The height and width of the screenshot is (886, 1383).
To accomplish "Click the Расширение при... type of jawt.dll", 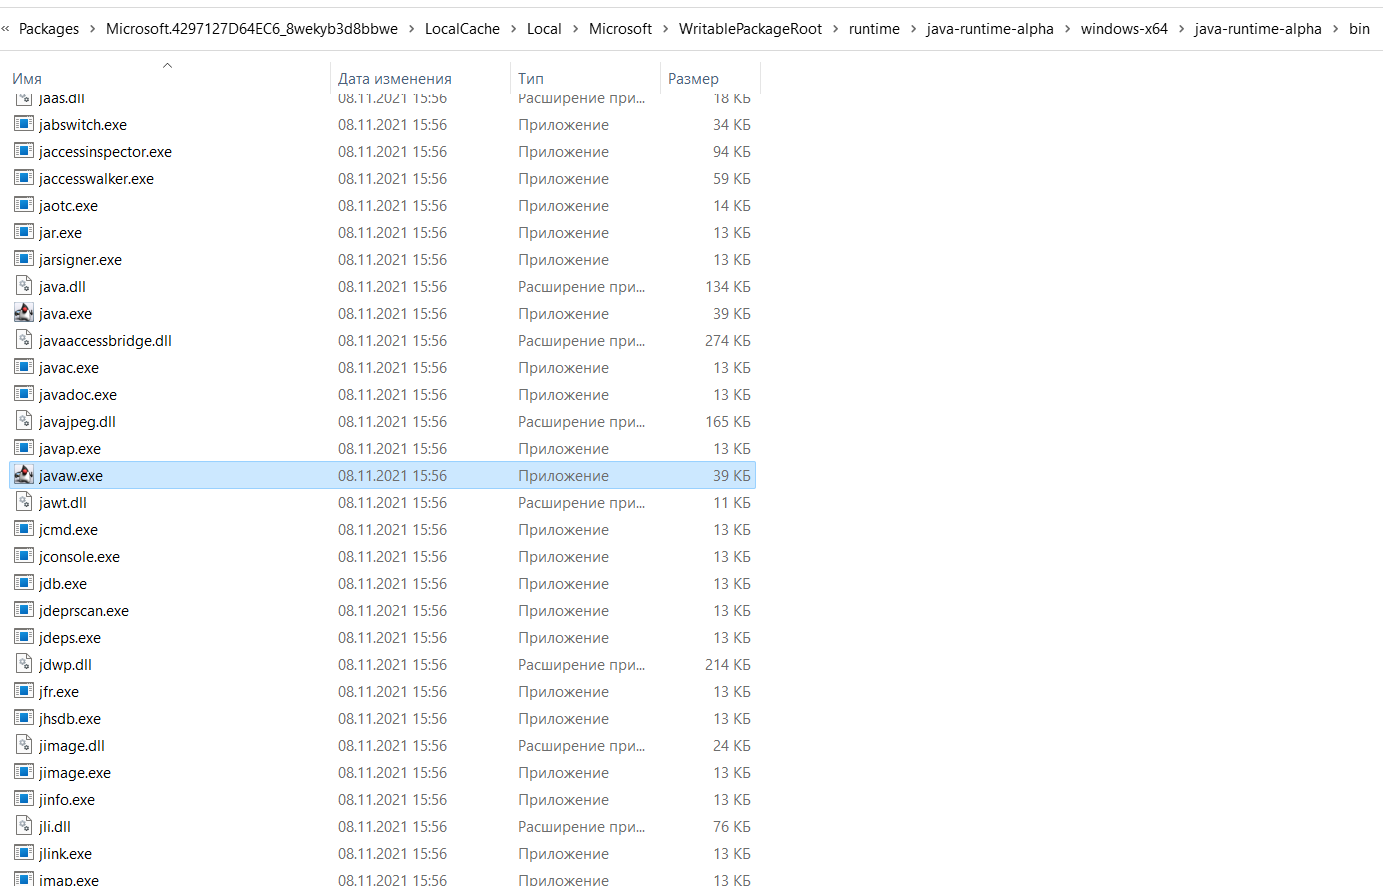I will [x=581, y=502].
